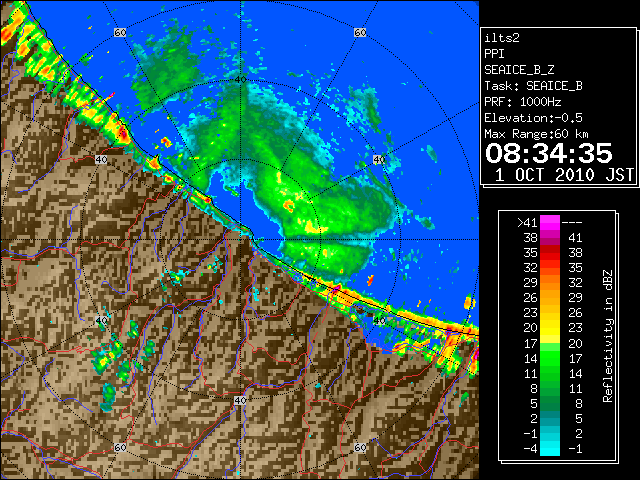Select the "PPI" scan type label
Screen dimensions: 640x480
(x=494, y=54)
